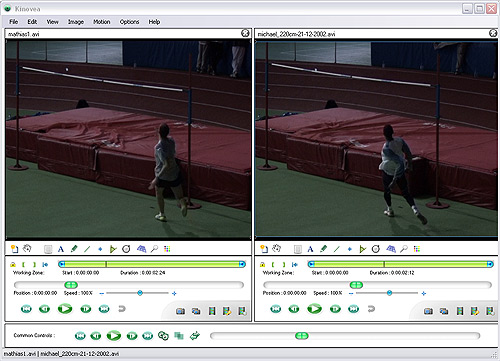Click the right video's speed slider handle
The width and height of the screenshot is (500, 361).
(x=389, y=293)
